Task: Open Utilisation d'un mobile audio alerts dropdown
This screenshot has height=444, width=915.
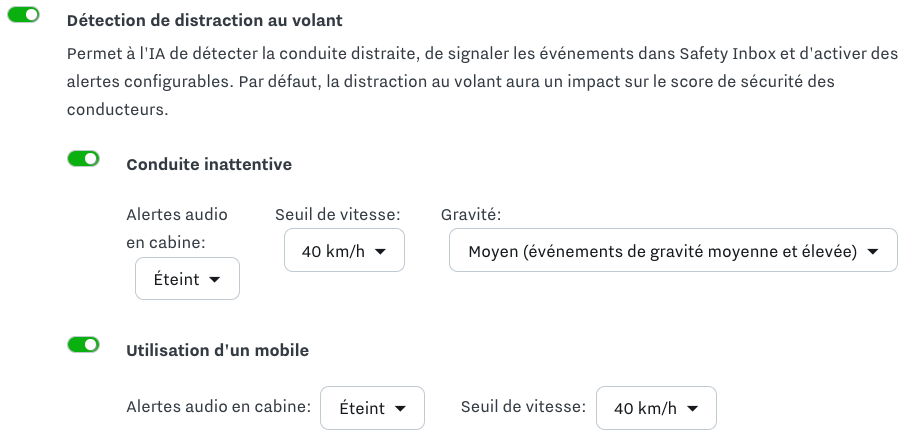Action: (372, 408)
